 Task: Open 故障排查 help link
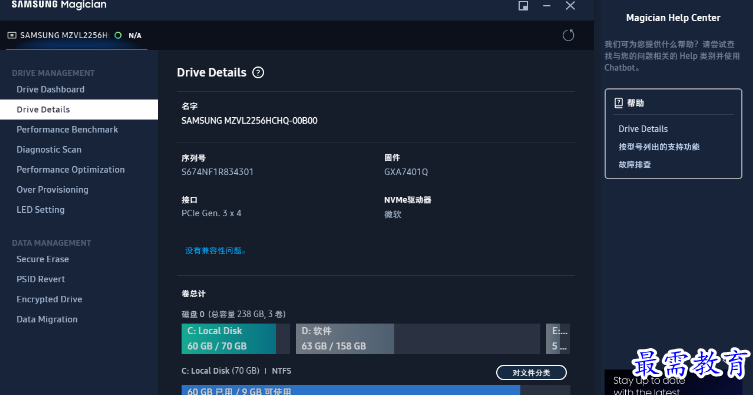point(634,164)
